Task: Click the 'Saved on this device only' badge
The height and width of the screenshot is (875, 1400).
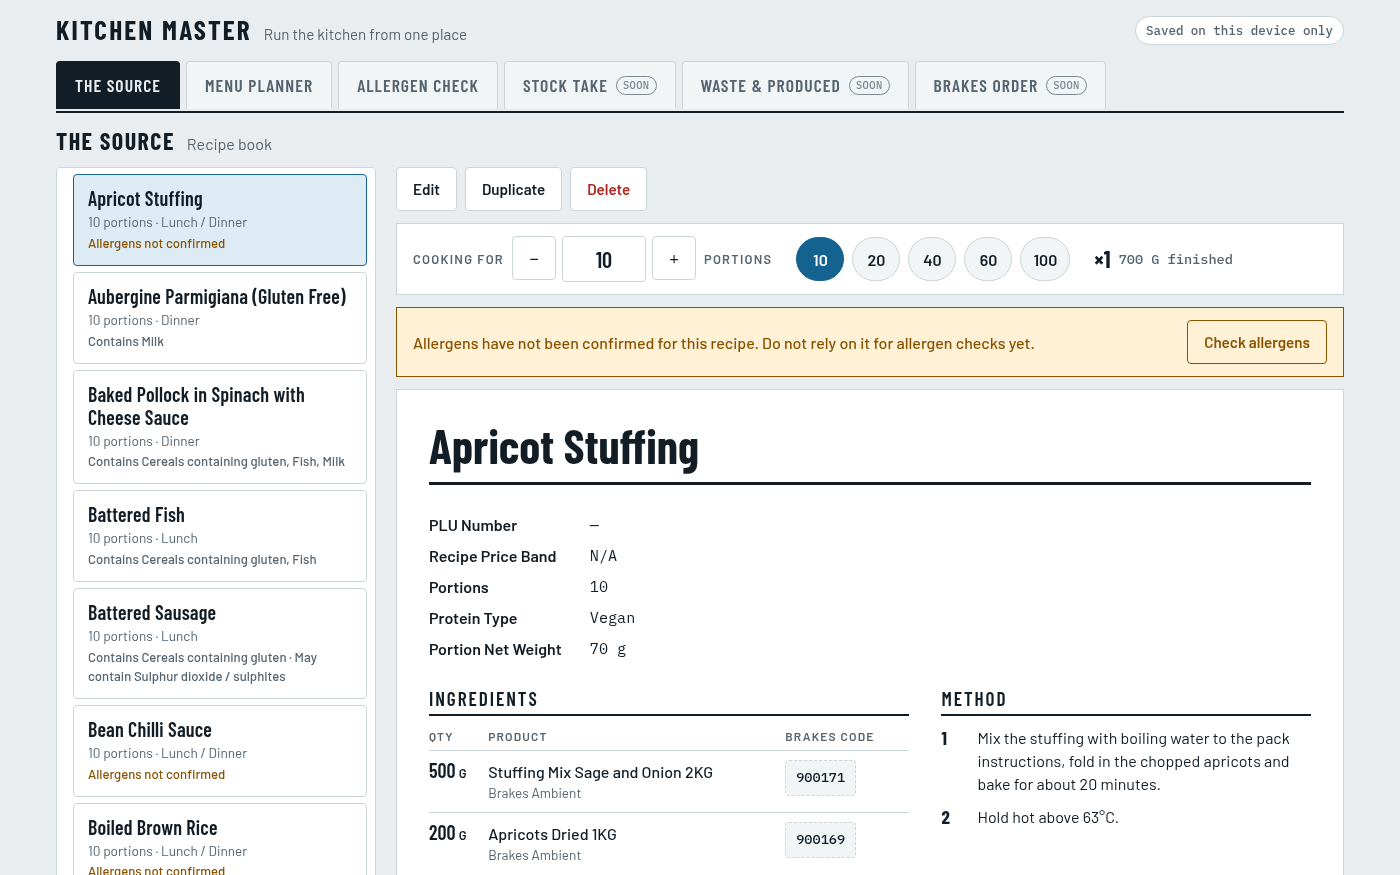Action: [1239, 30]
